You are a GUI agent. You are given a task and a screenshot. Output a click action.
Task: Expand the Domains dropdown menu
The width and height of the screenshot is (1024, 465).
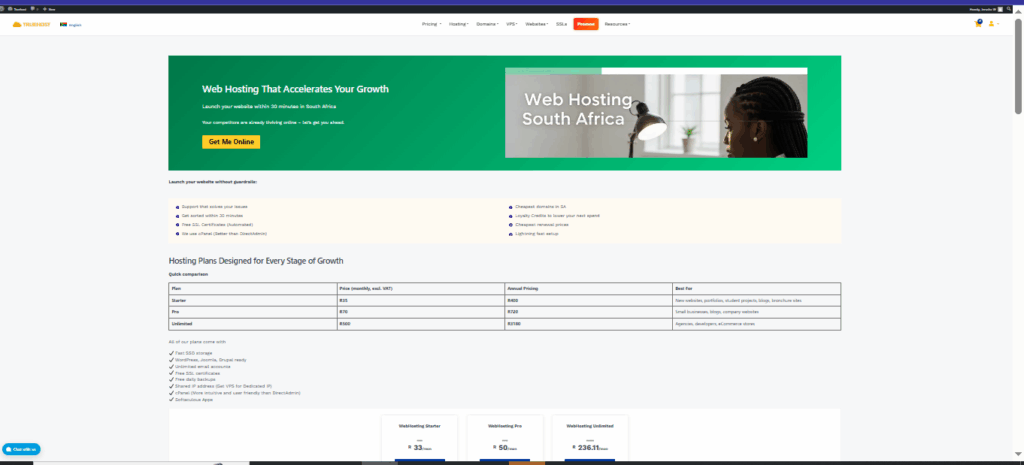click(488, 23)
